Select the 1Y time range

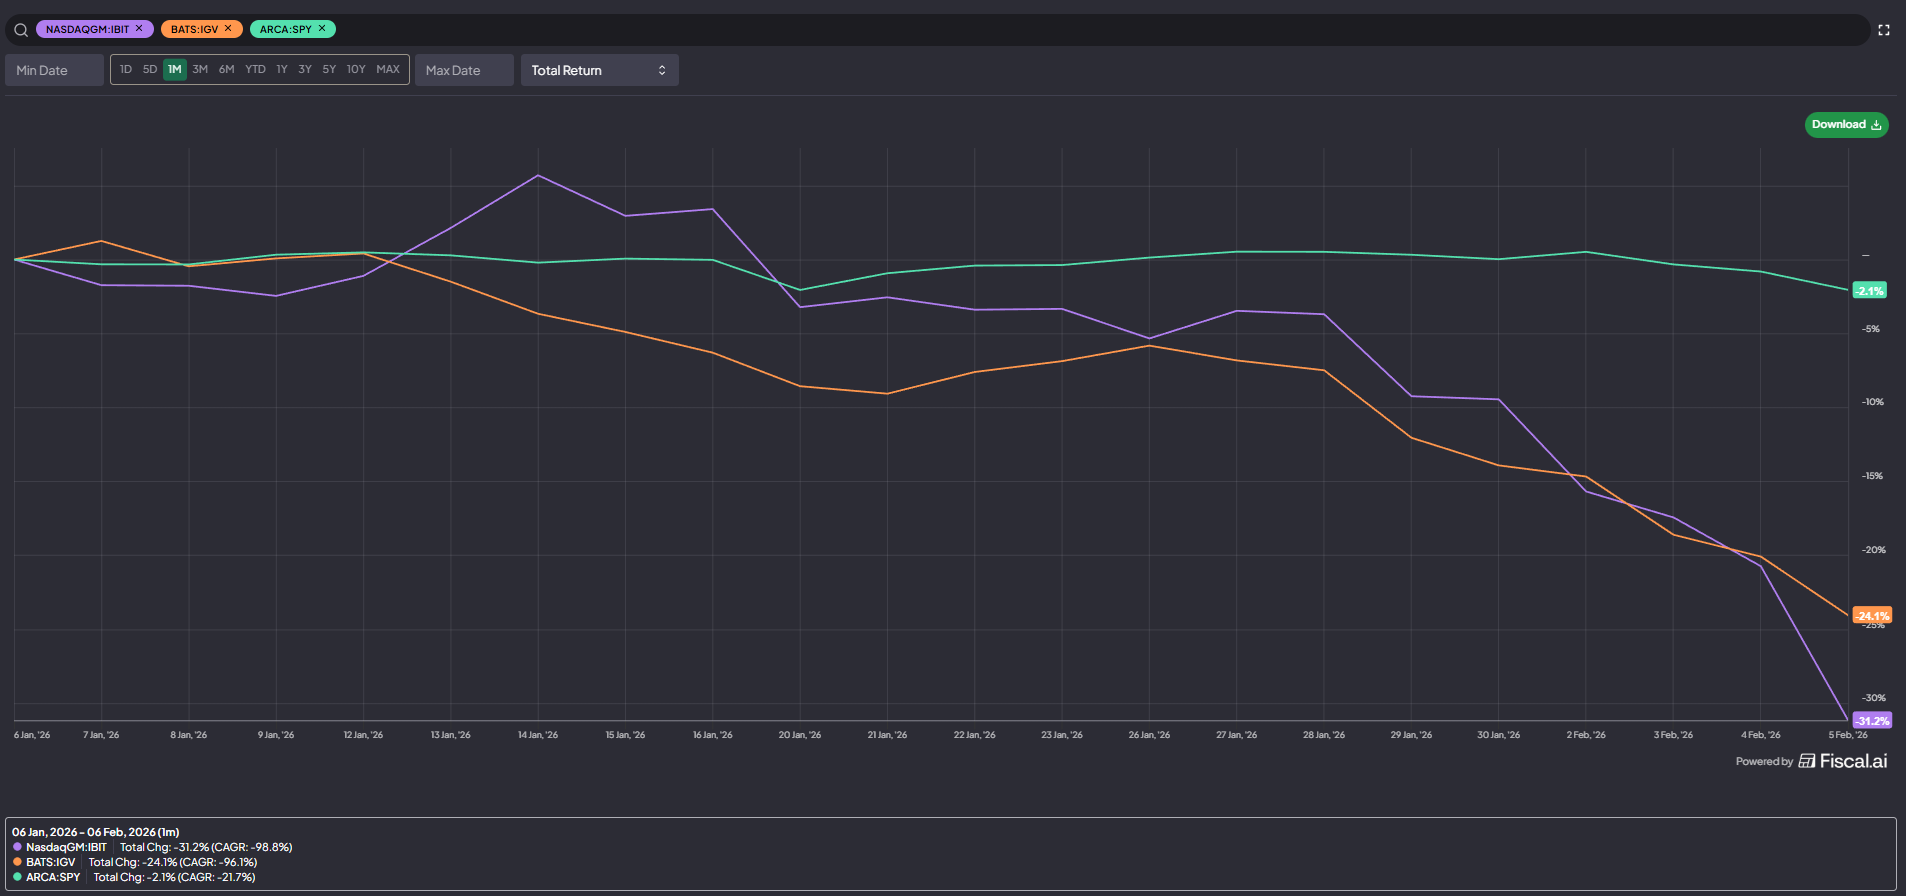pos(282,69)
